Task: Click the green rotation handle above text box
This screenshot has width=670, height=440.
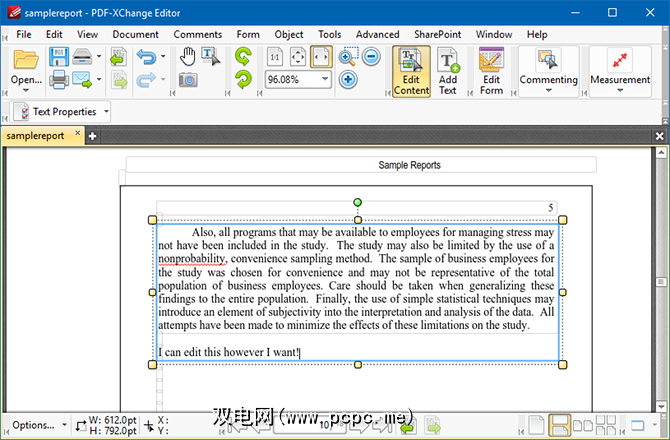Action: 358,203
